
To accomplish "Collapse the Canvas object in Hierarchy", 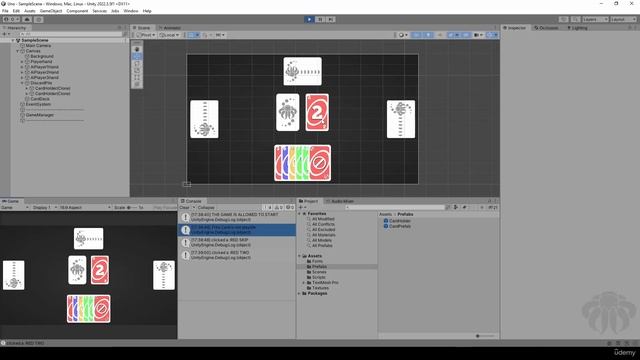I will (18, 51).
